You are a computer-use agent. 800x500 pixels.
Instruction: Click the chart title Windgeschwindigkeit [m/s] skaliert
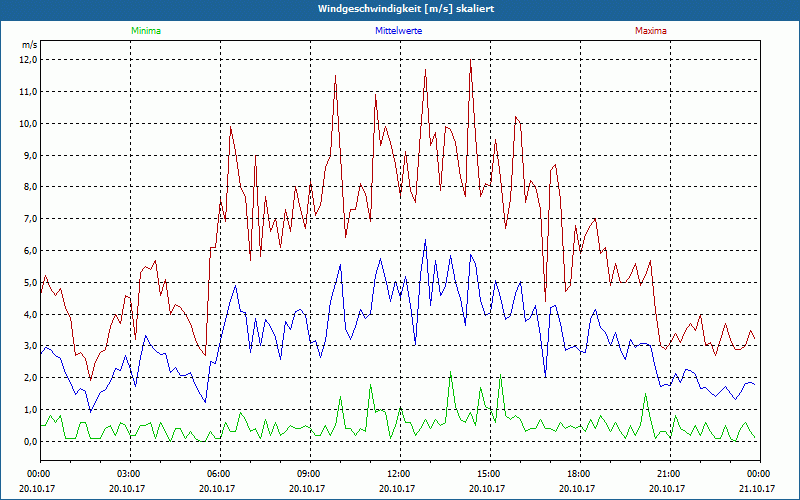coord(406,9)
